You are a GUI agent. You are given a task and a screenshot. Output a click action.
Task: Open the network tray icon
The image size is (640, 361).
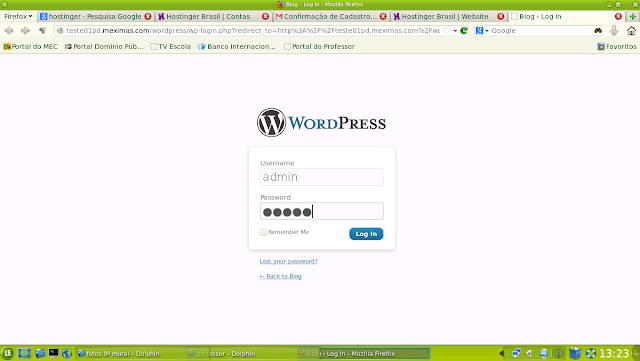coord(516,353)
